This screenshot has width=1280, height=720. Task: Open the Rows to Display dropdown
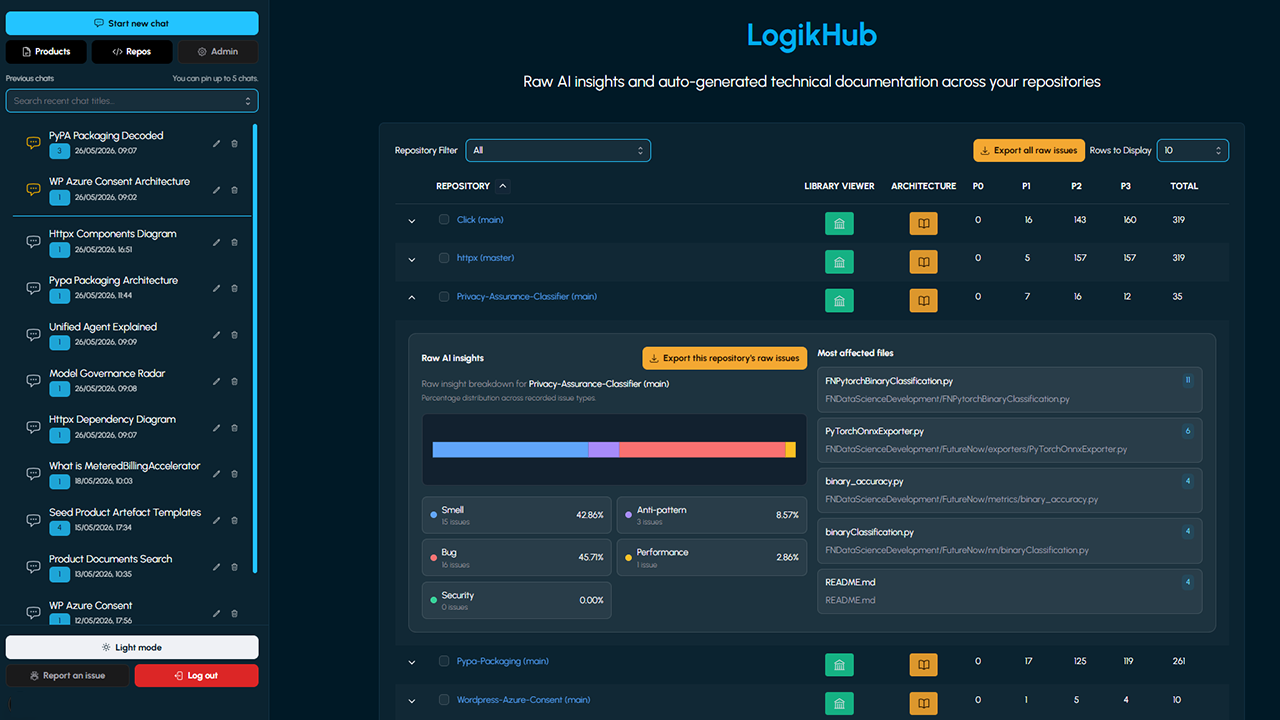1192,150
